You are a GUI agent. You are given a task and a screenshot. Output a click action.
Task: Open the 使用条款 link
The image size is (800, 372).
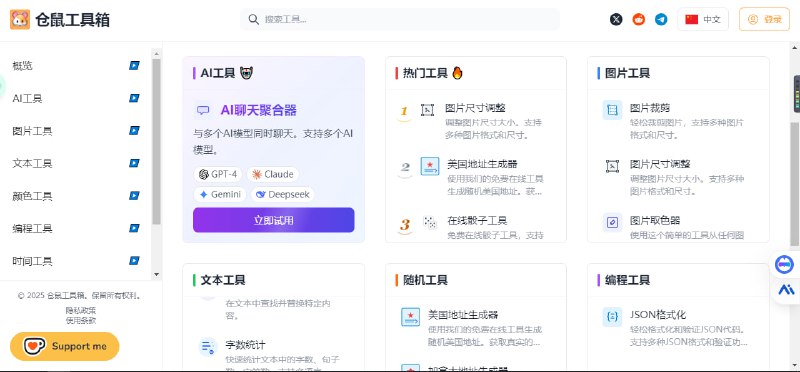pos(81,320)
